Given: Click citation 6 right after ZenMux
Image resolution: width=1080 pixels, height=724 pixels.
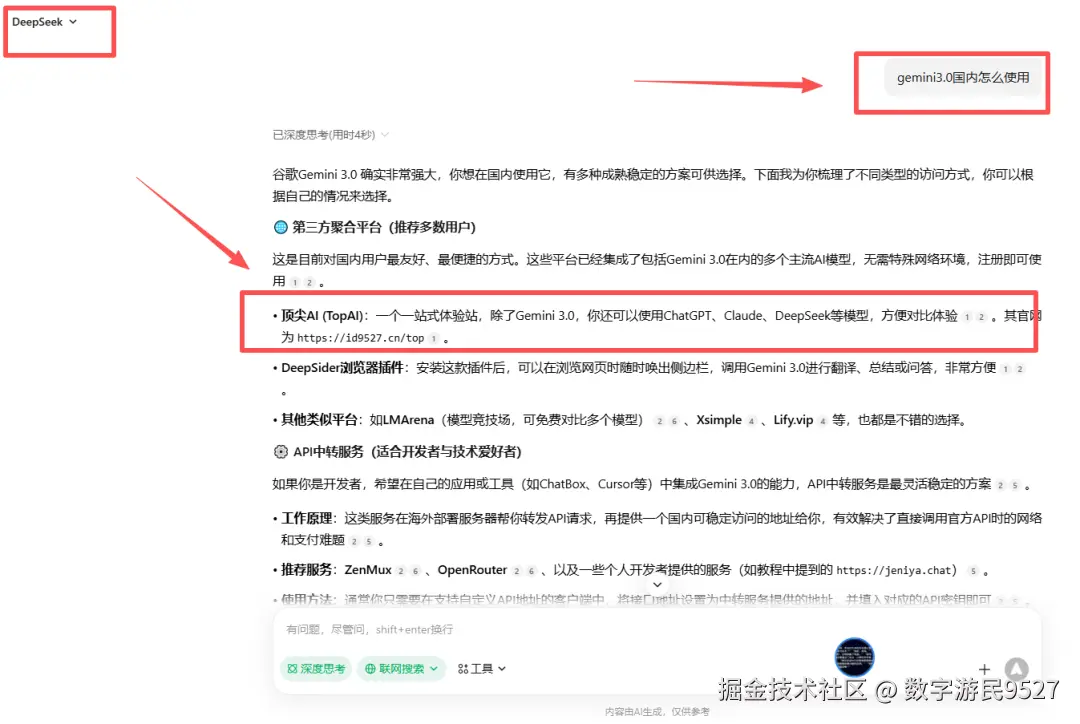Looking at the screenshot, I should [x=415, y=571].
